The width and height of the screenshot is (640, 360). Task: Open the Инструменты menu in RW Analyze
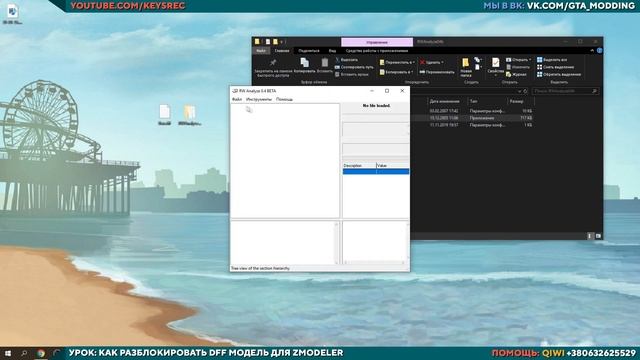(x=259, y=99)
